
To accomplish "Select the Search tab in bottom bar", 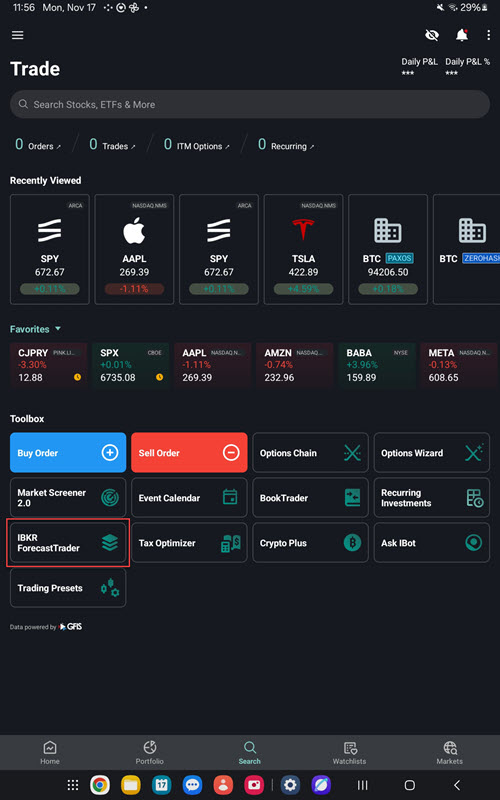I will pos(249,753).
